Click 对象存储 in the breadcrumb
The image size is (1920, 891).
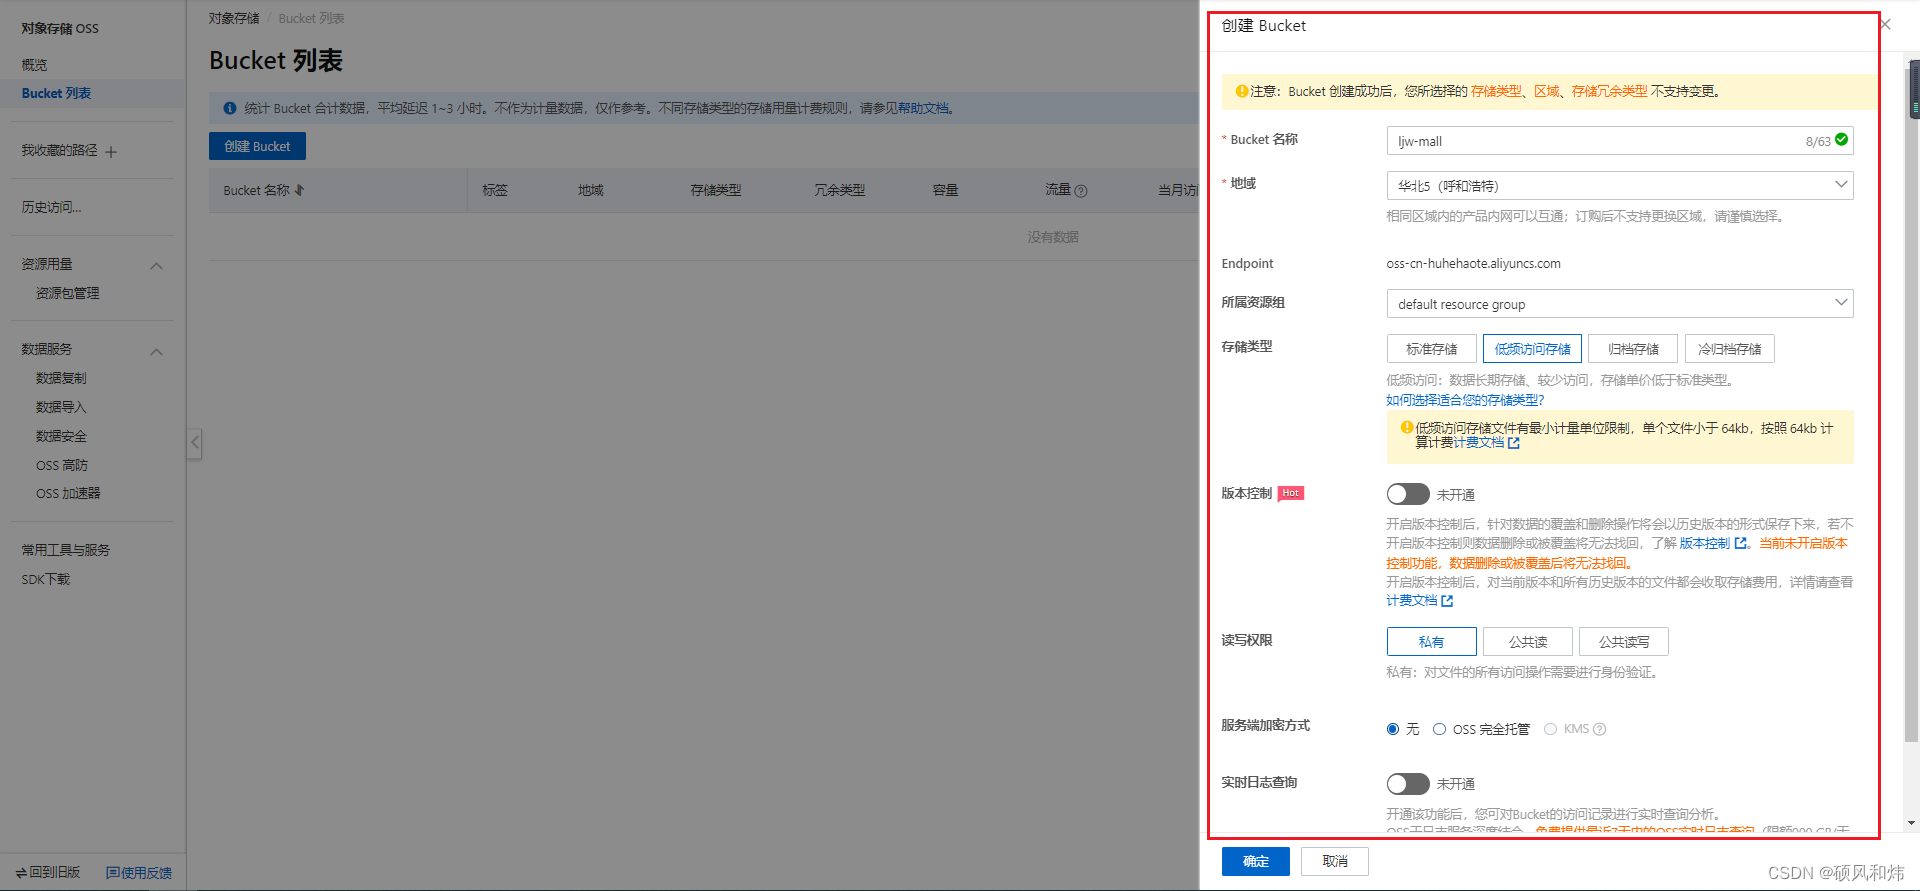234,18
